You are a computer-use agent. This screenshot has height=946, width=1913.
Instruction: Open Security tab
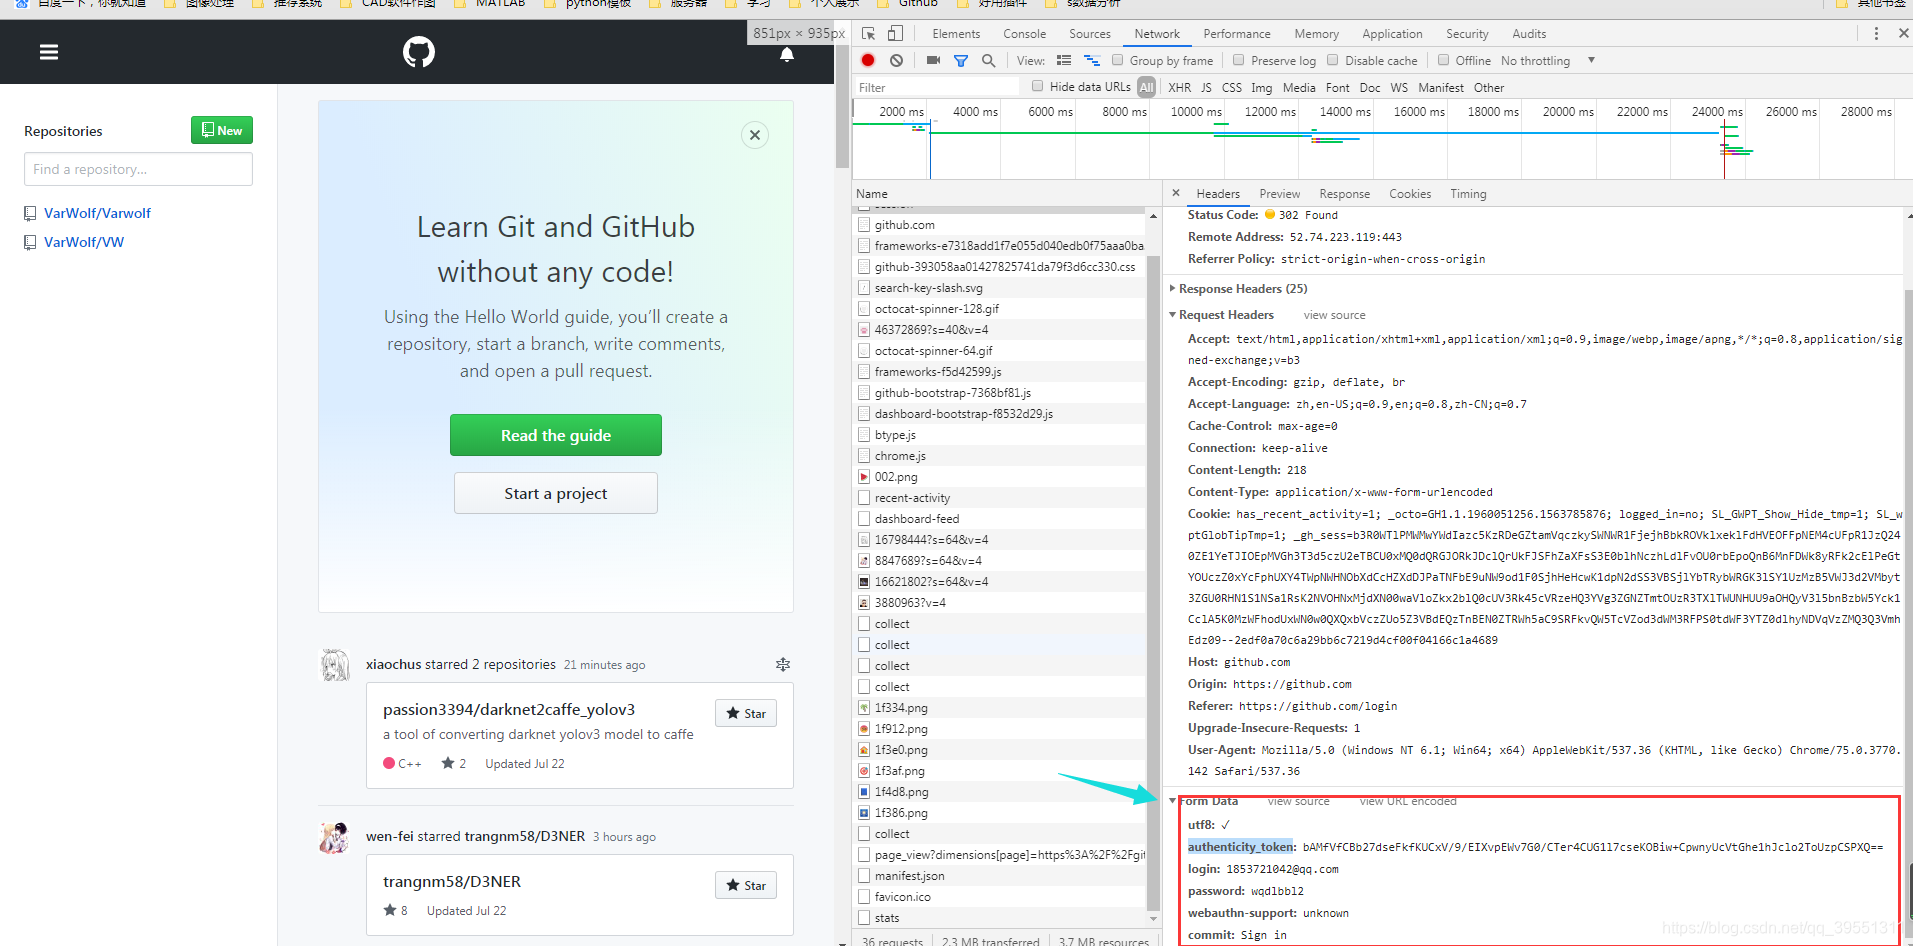point(1467,34)
